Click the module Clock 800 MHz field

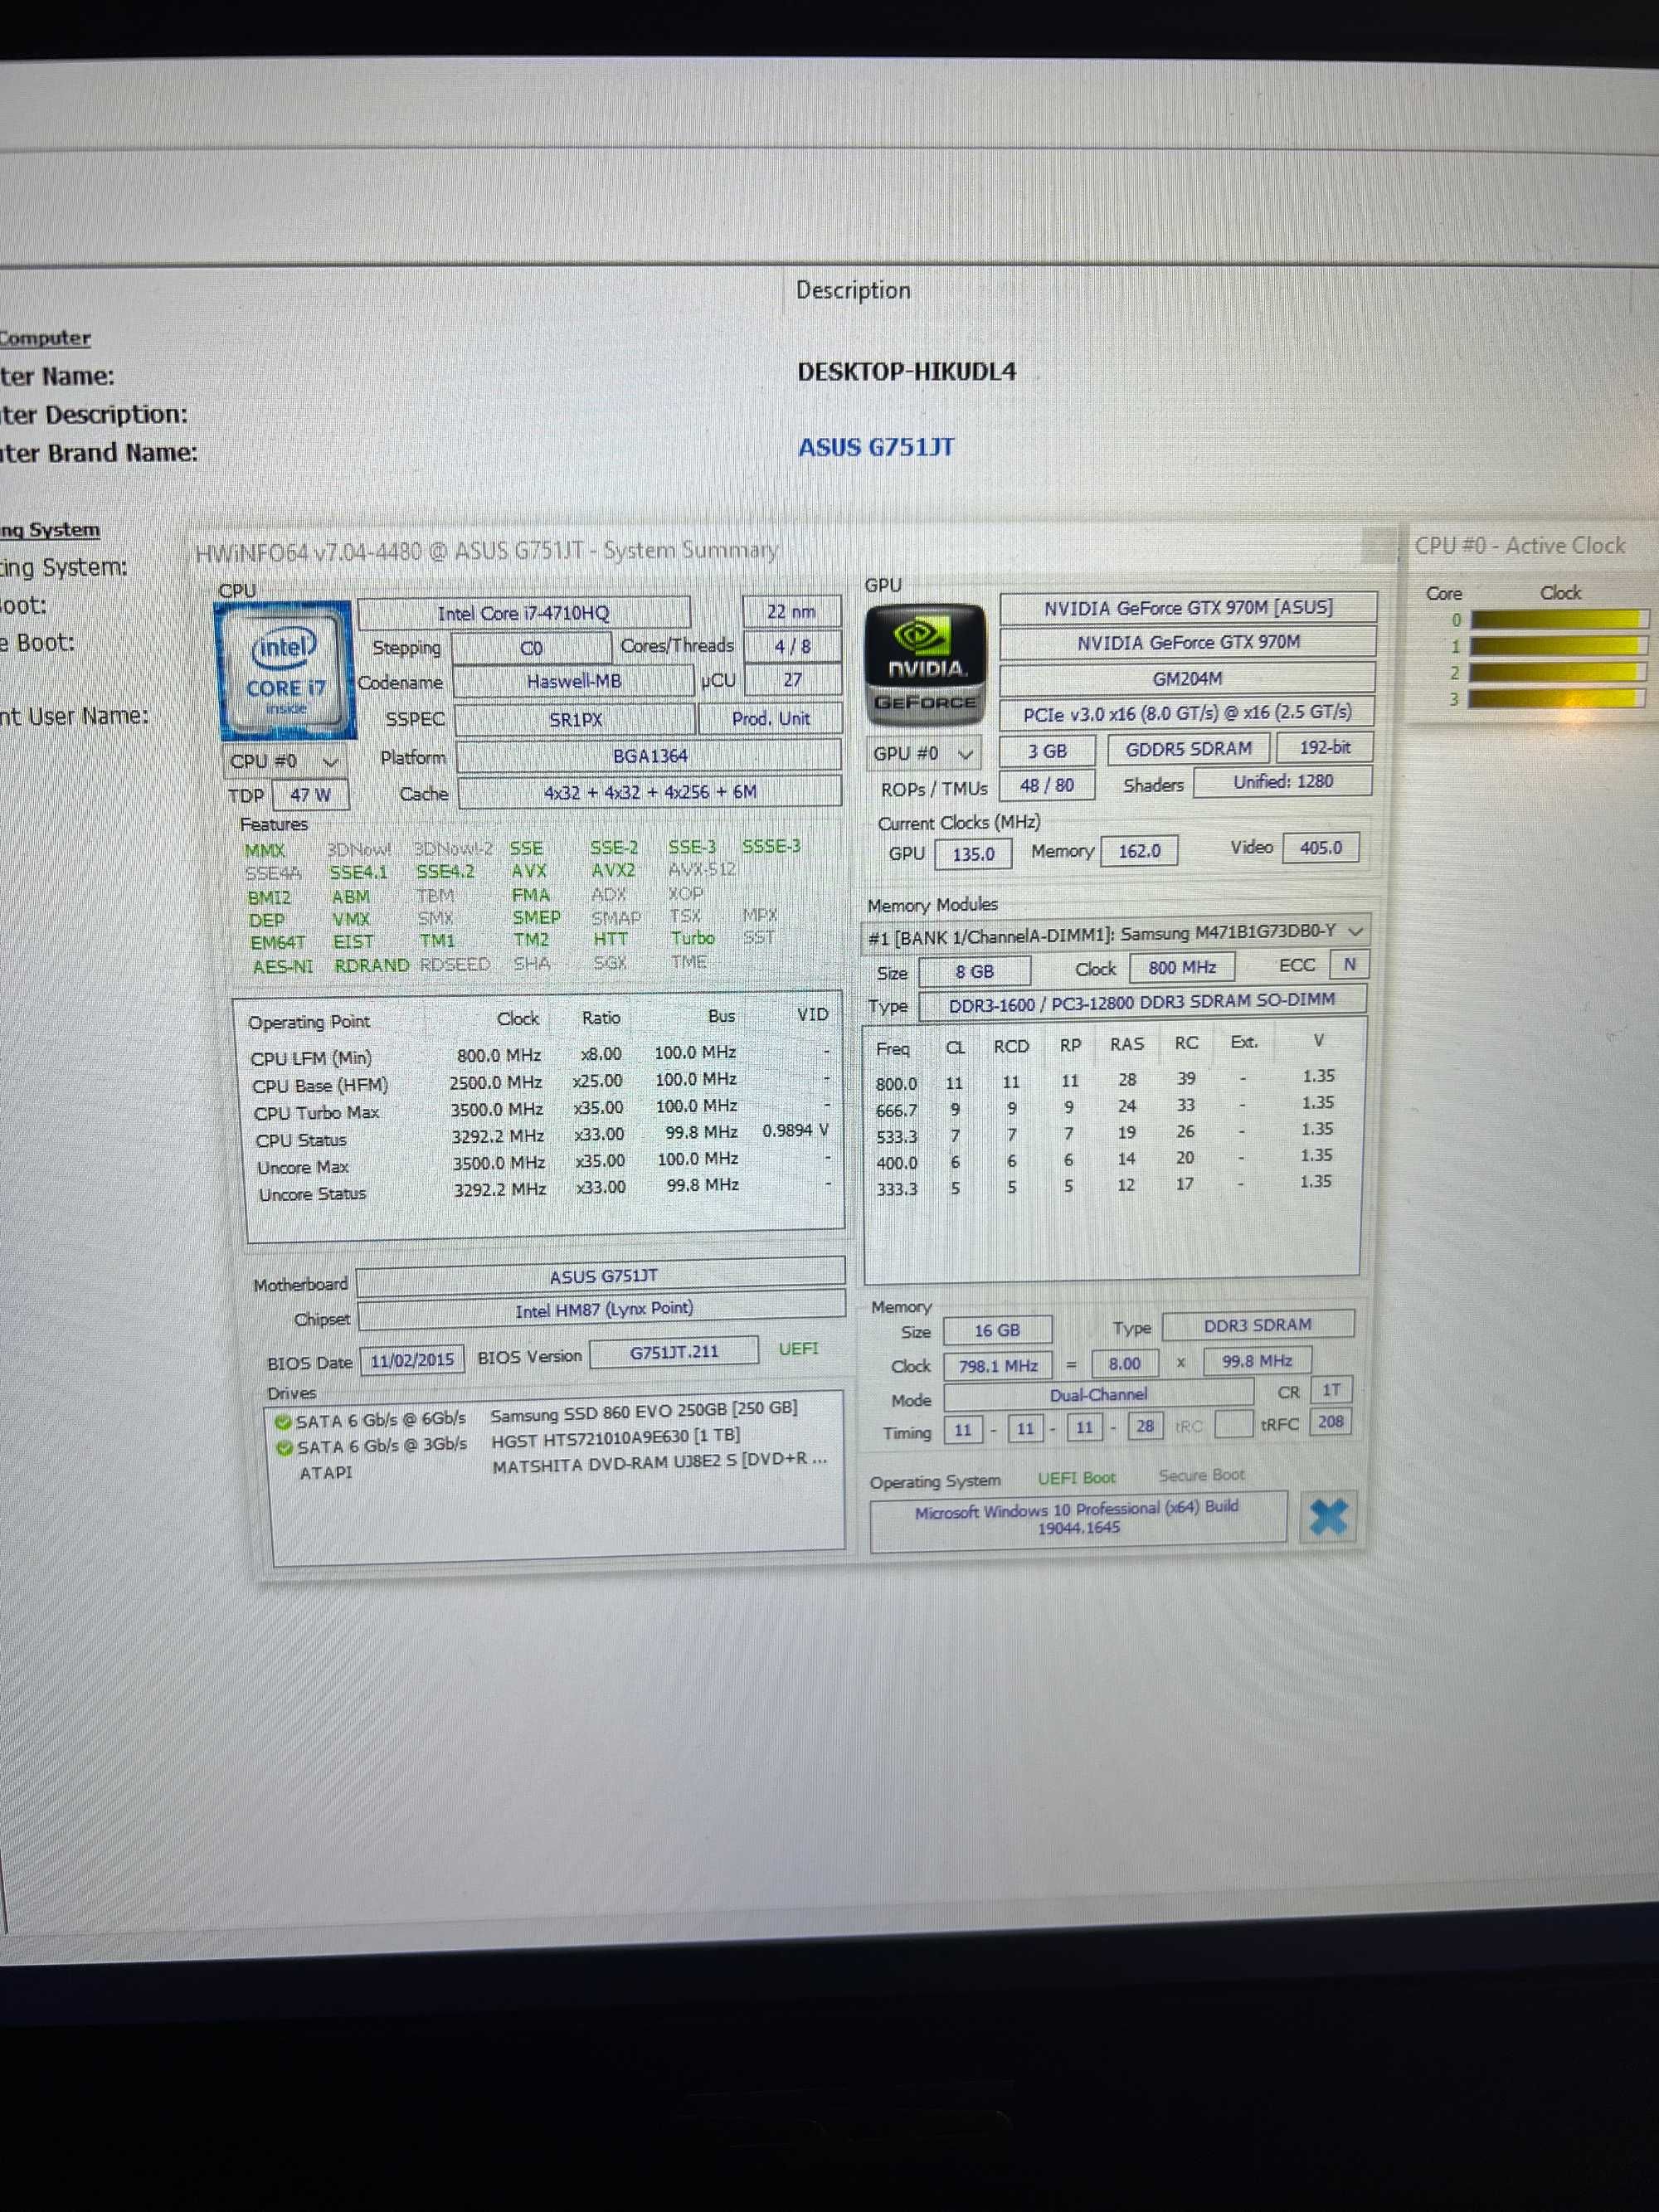point(1182,968)
